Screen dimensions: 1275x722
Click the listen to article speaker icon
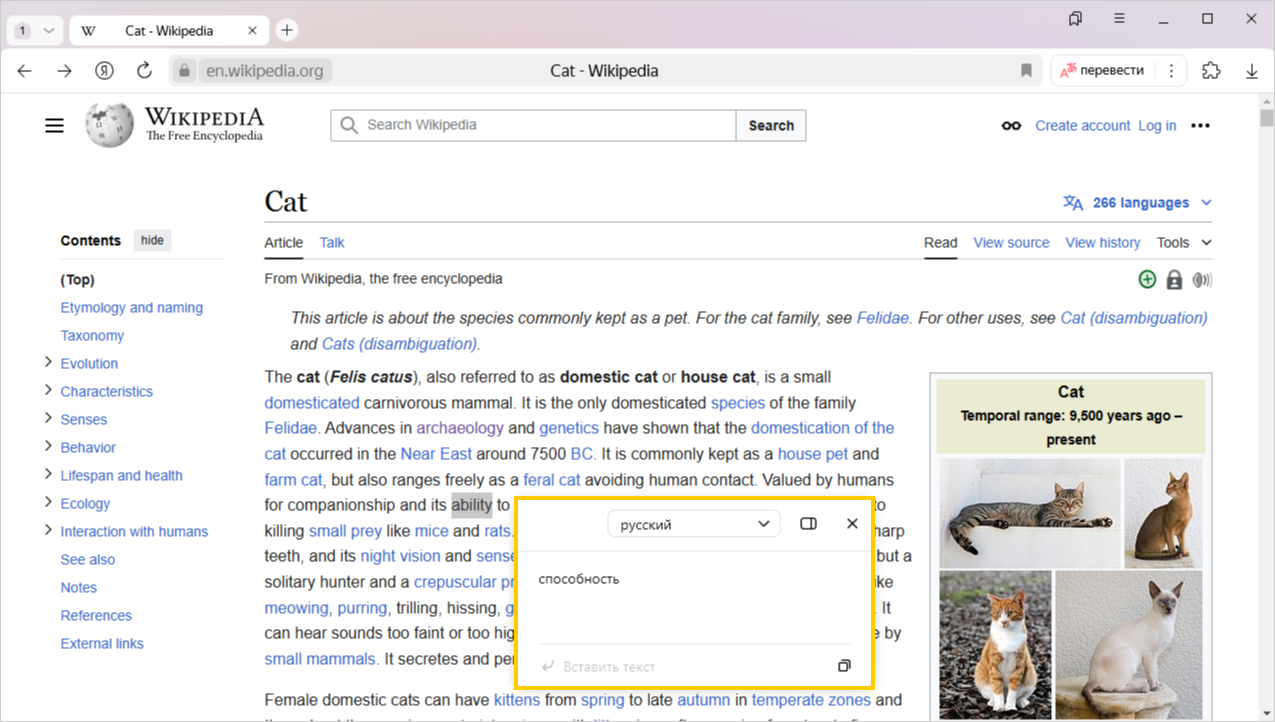point(1201,280)
